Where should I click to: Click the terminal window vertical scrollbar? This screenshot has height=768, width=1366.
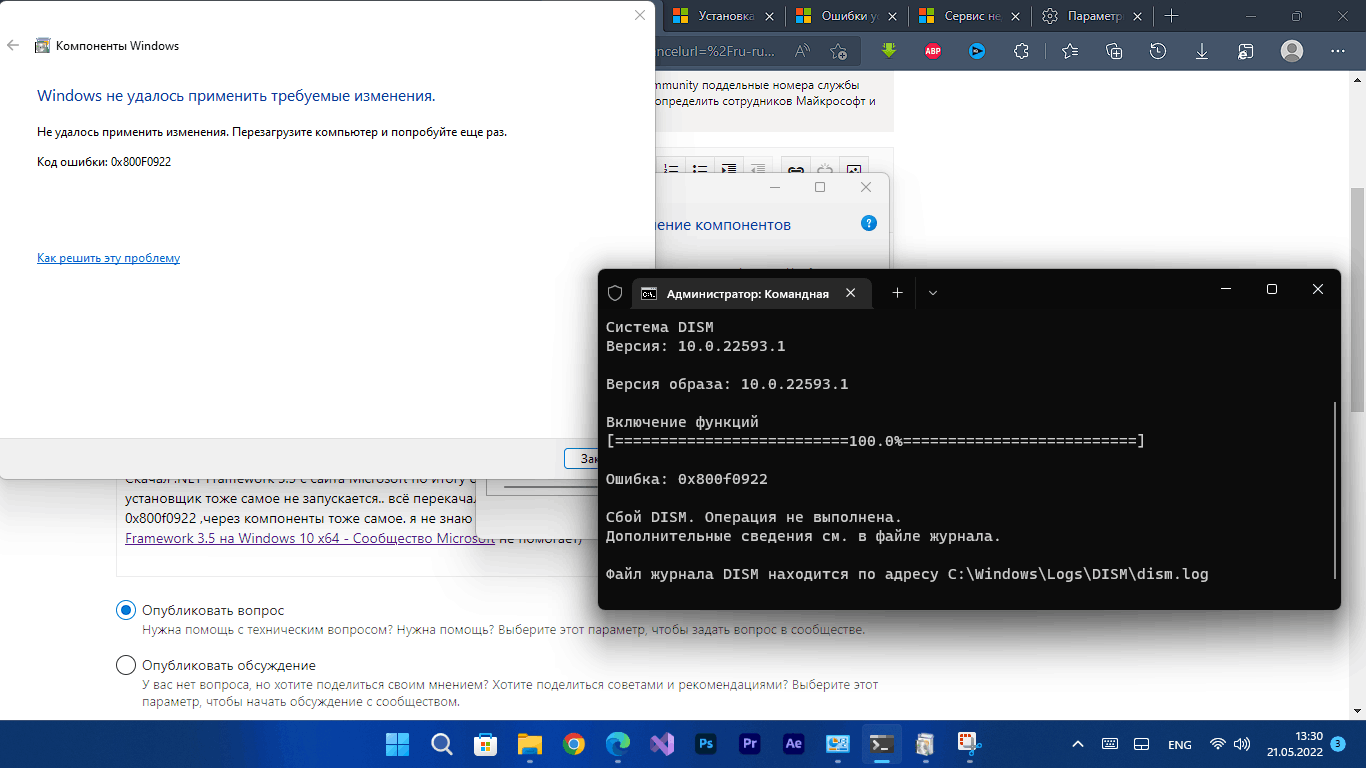[x=1335, y=490]
